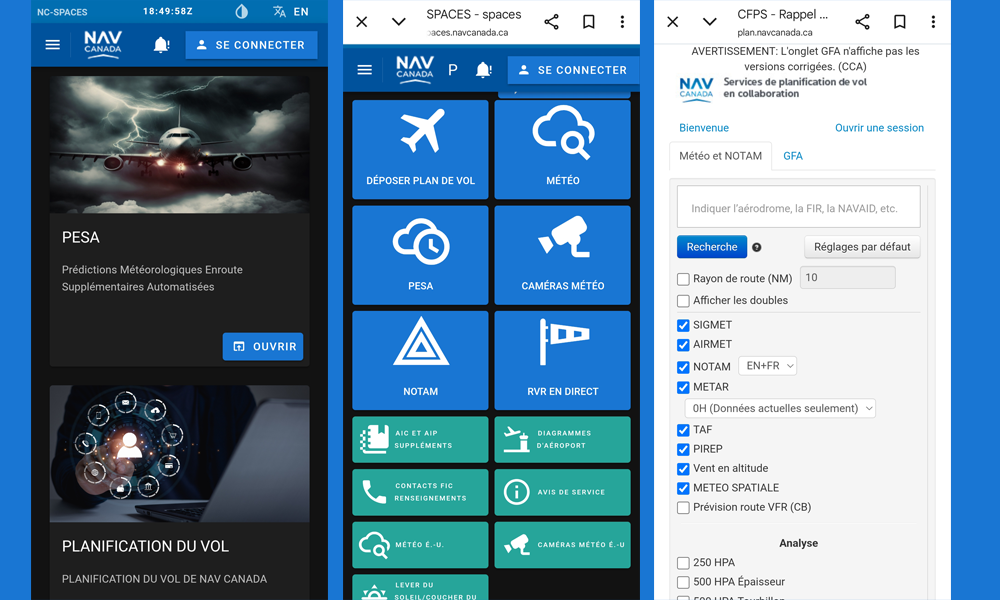The height and width of the screenshot is (600, 1000).
Task: Uncheck NOTAM checkbox
Action: pyautogui.click(x=683, y=367)
